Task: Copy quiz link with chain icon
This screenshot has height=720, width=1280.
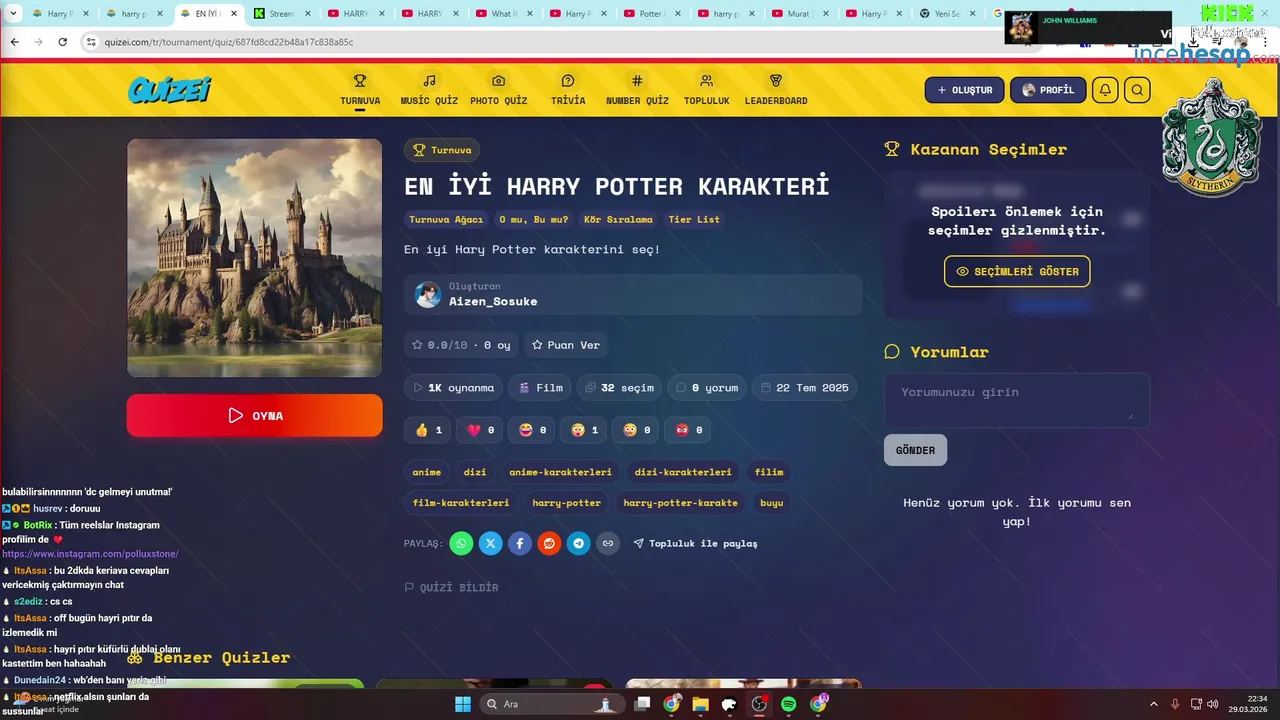Action: click(608, 543)
